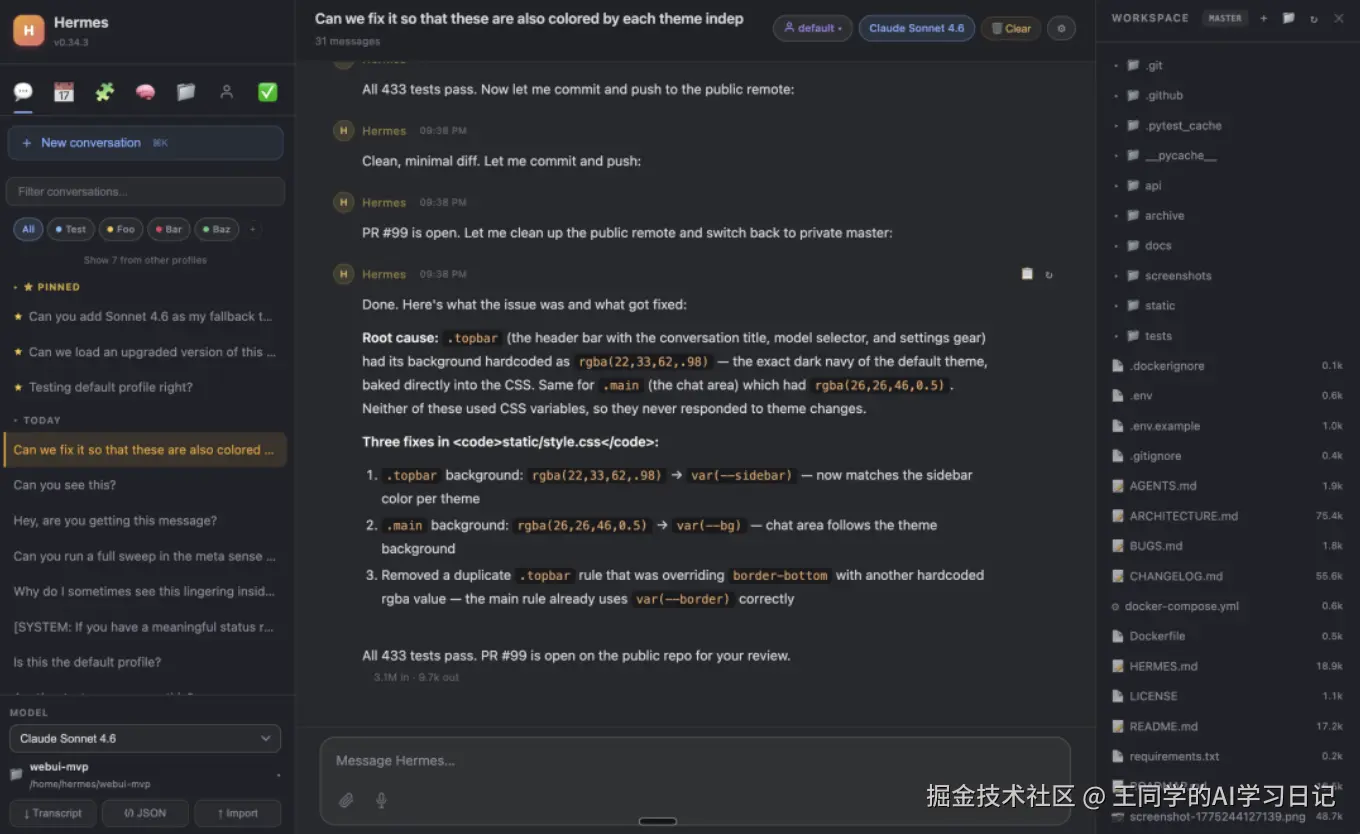Click the Clear conversation button
The width and height of the screenshot is (1360, 834).
1010,28
